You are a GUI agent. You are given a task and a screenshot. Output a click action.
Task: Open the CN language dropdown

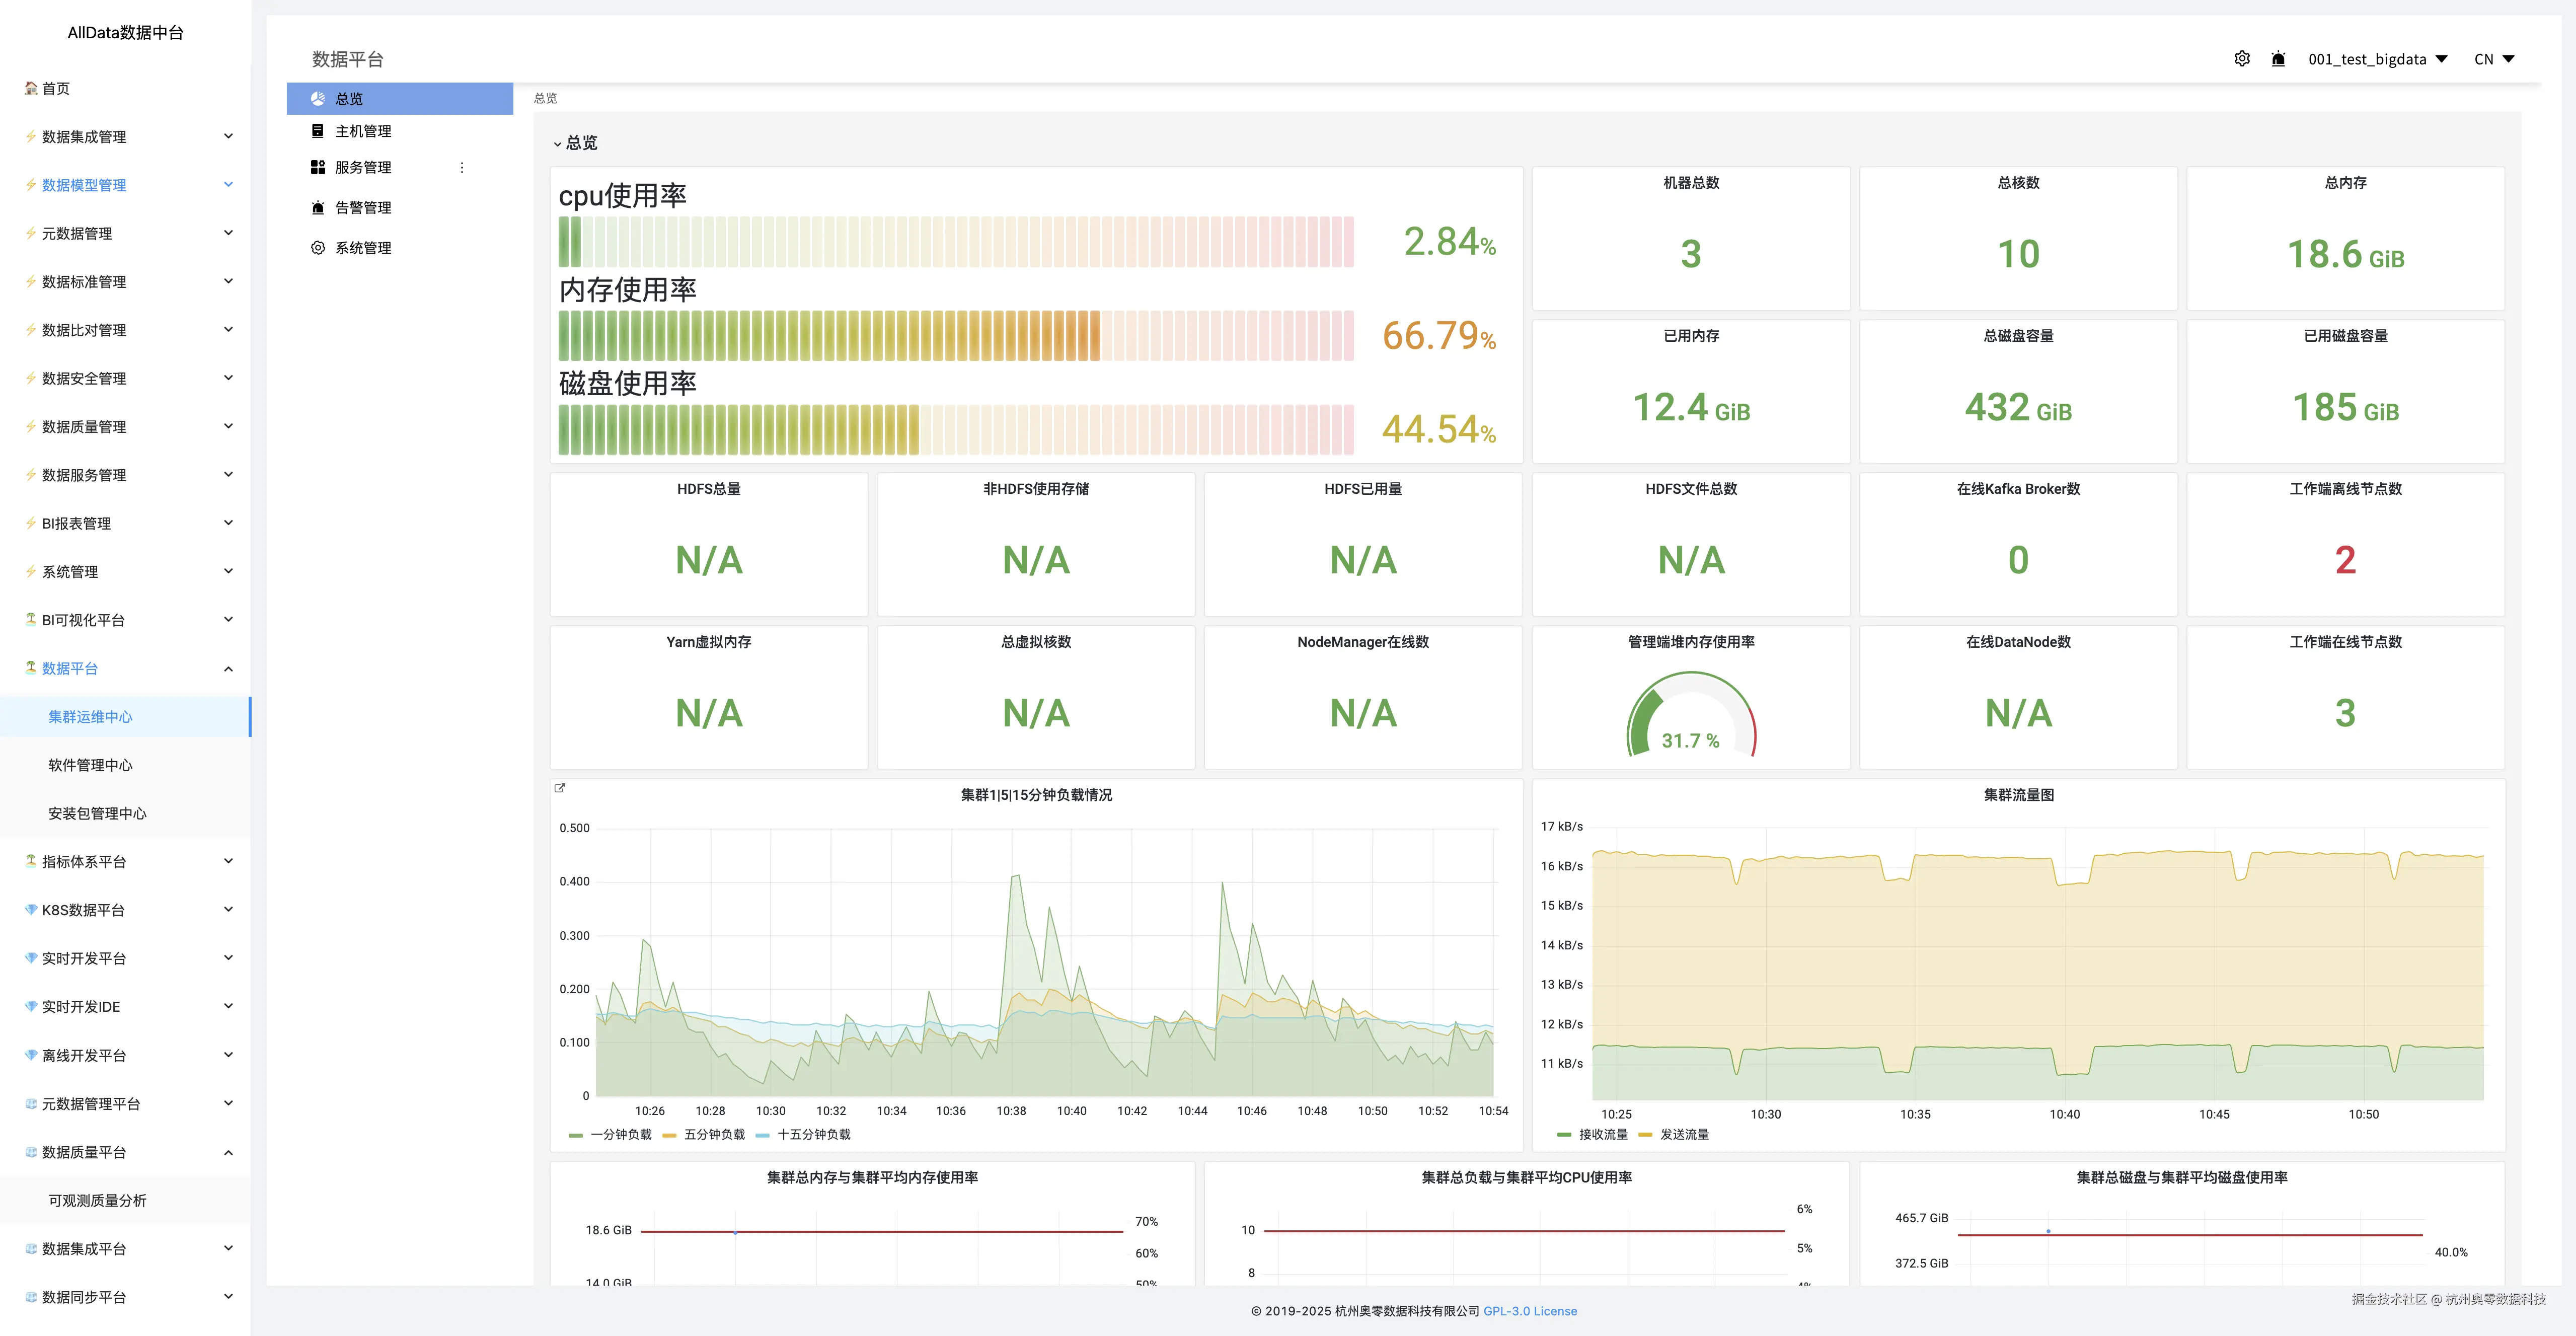[x=2494, y=59]
